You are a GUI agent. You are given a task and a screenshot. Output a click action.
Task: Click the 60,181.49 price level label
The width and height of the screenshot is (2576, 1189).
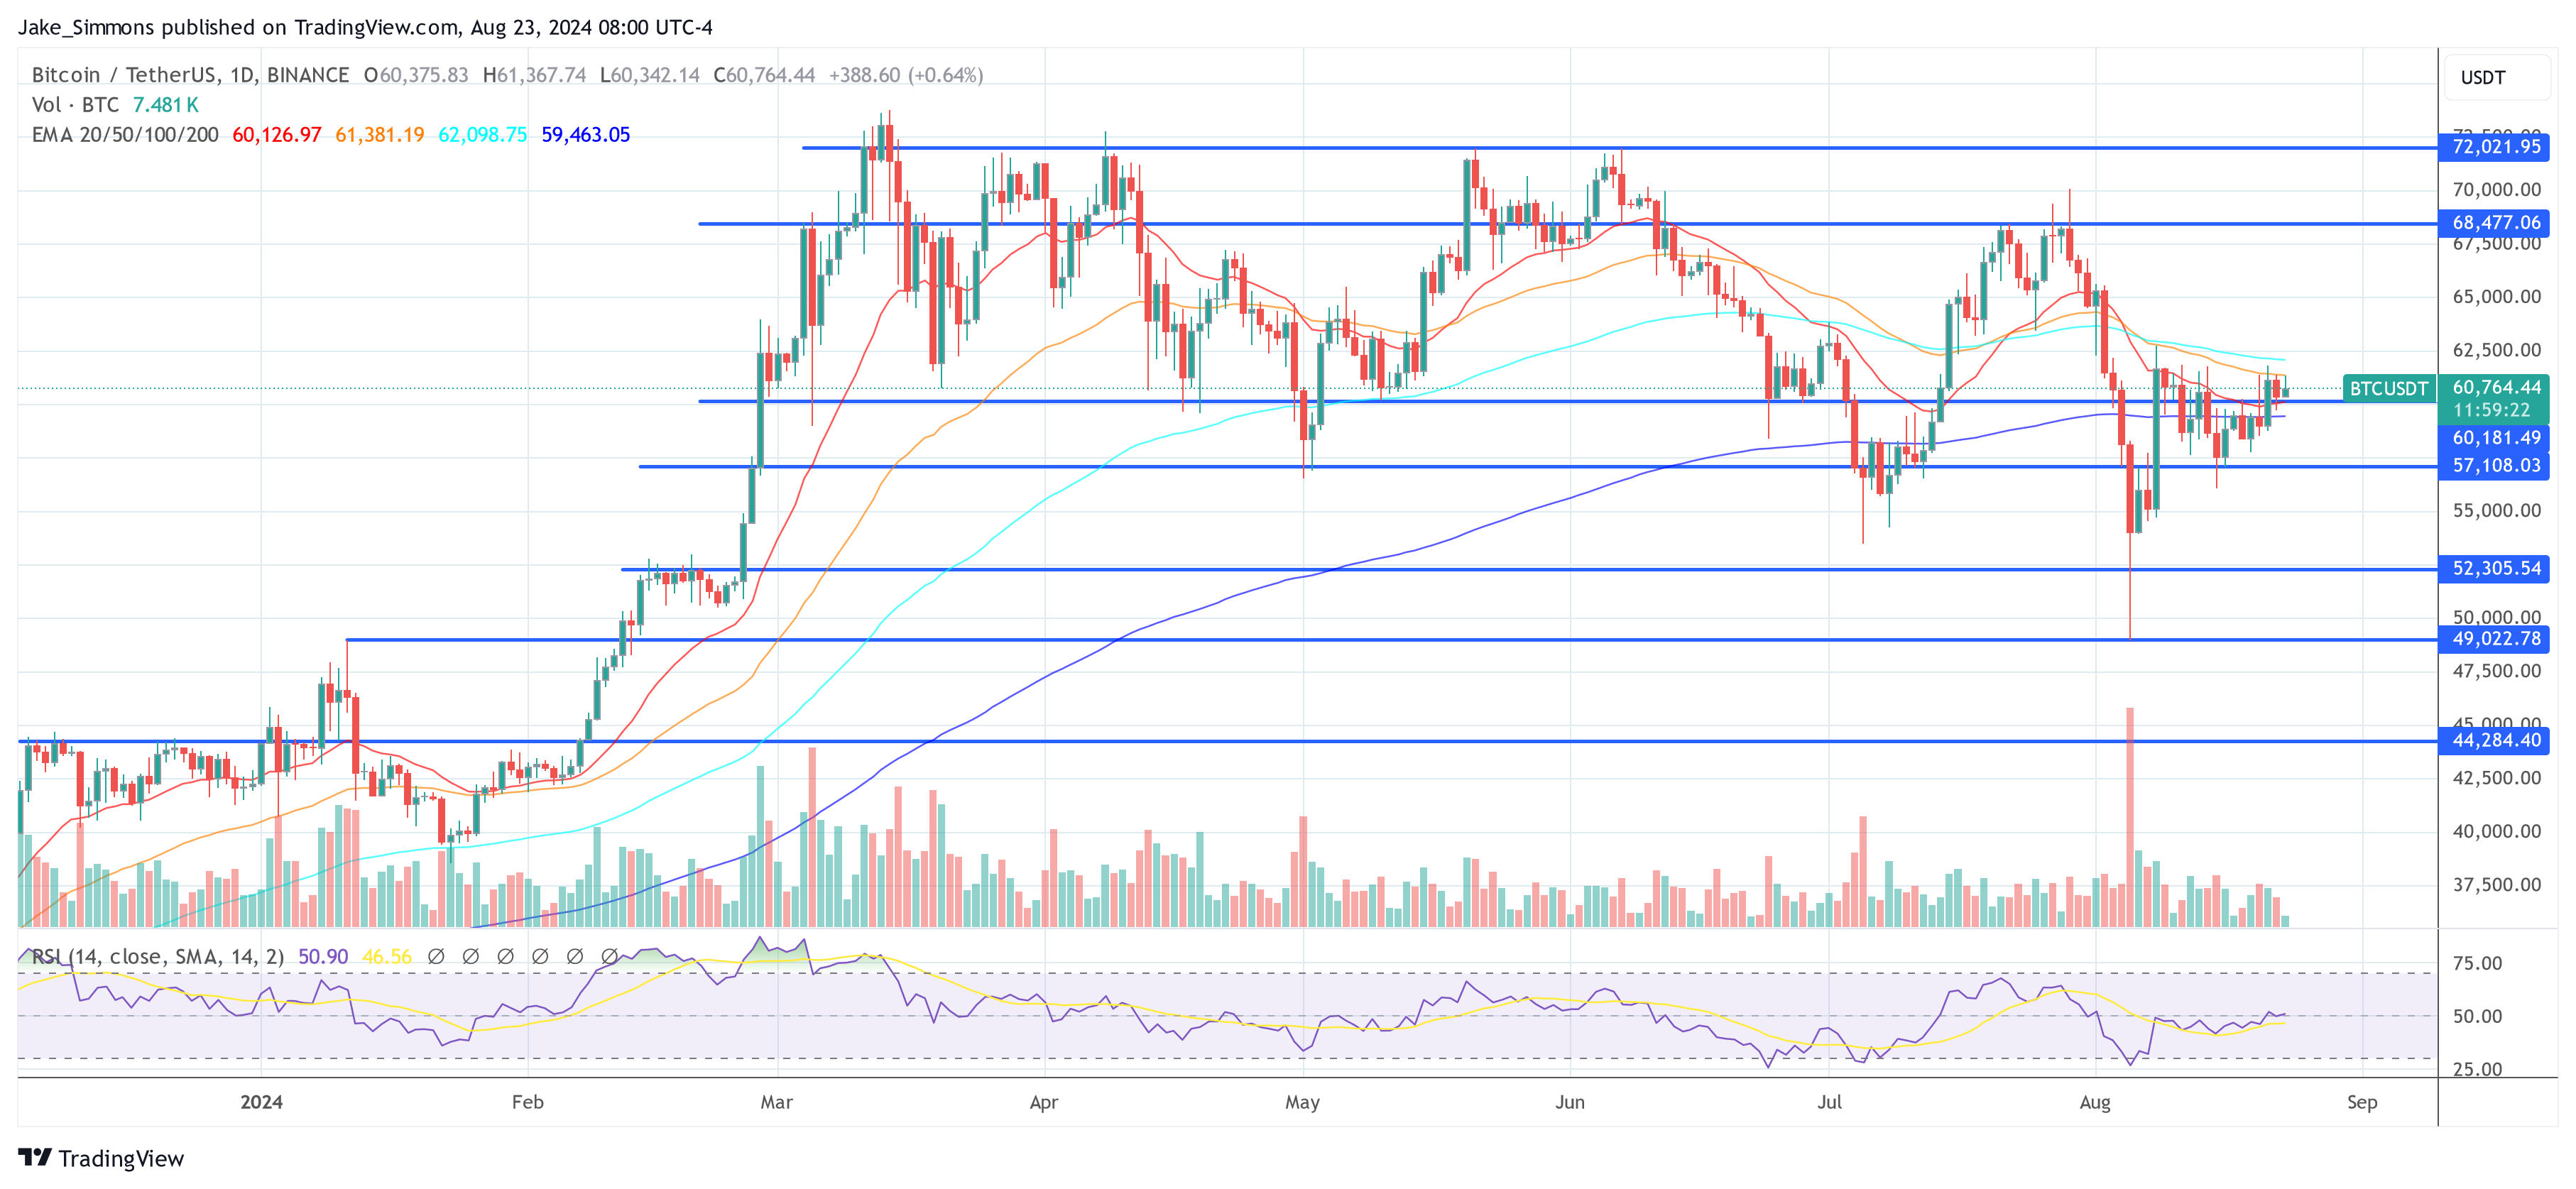pyautogui.click(x=2495, y=438)
